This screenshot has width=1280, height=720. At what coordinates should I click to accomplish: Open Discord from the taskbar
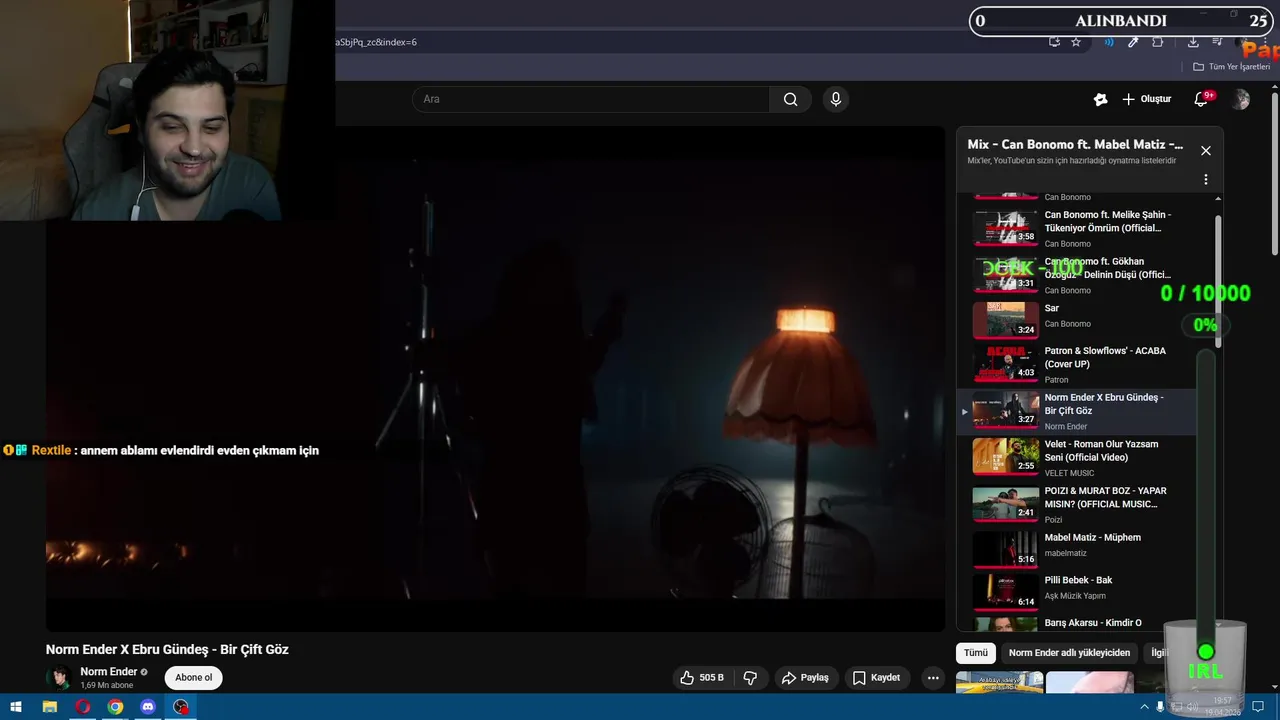coord(148,707)
